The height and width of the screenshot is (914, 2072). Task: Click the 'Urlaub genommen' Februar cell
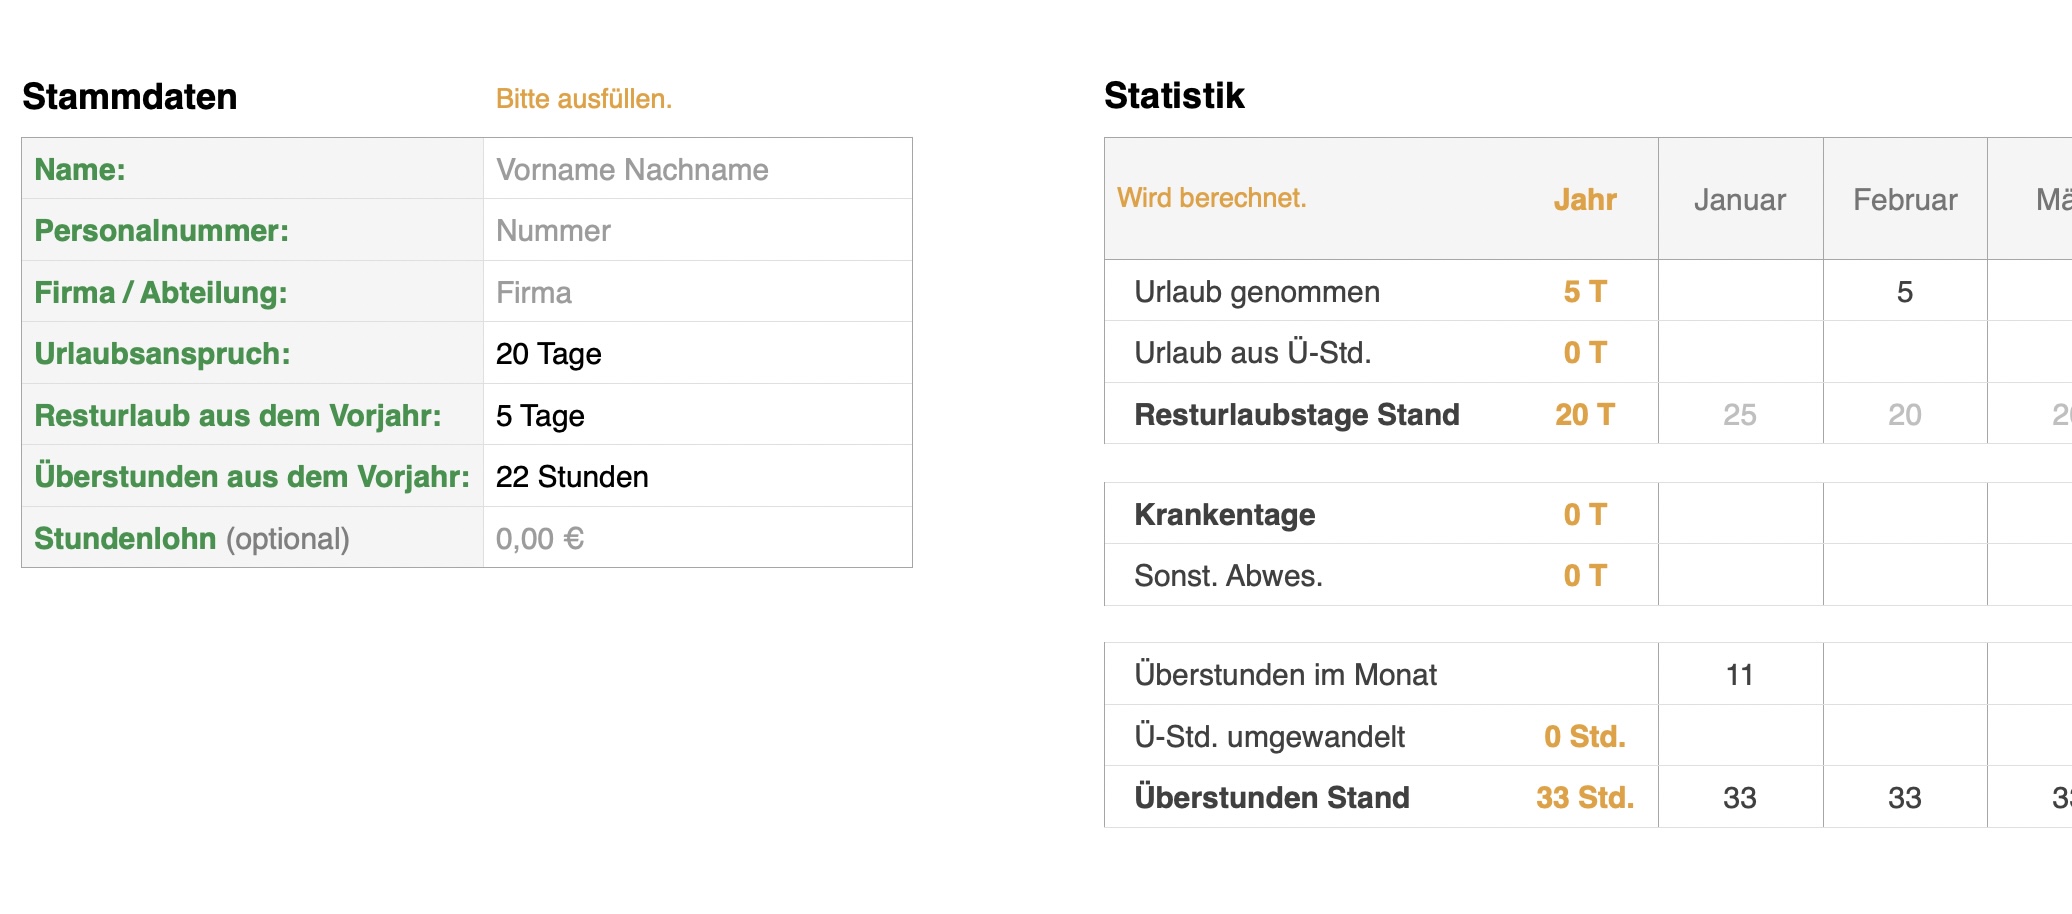(1905, 292)
